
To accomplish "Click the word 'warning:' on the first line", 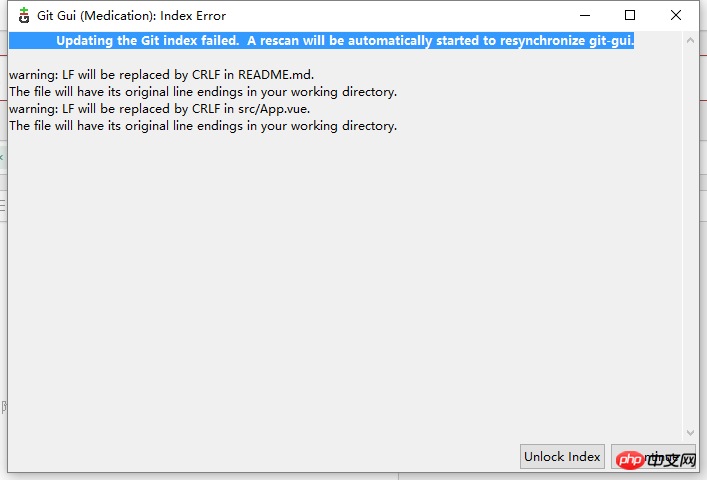I will pos(33,74).
